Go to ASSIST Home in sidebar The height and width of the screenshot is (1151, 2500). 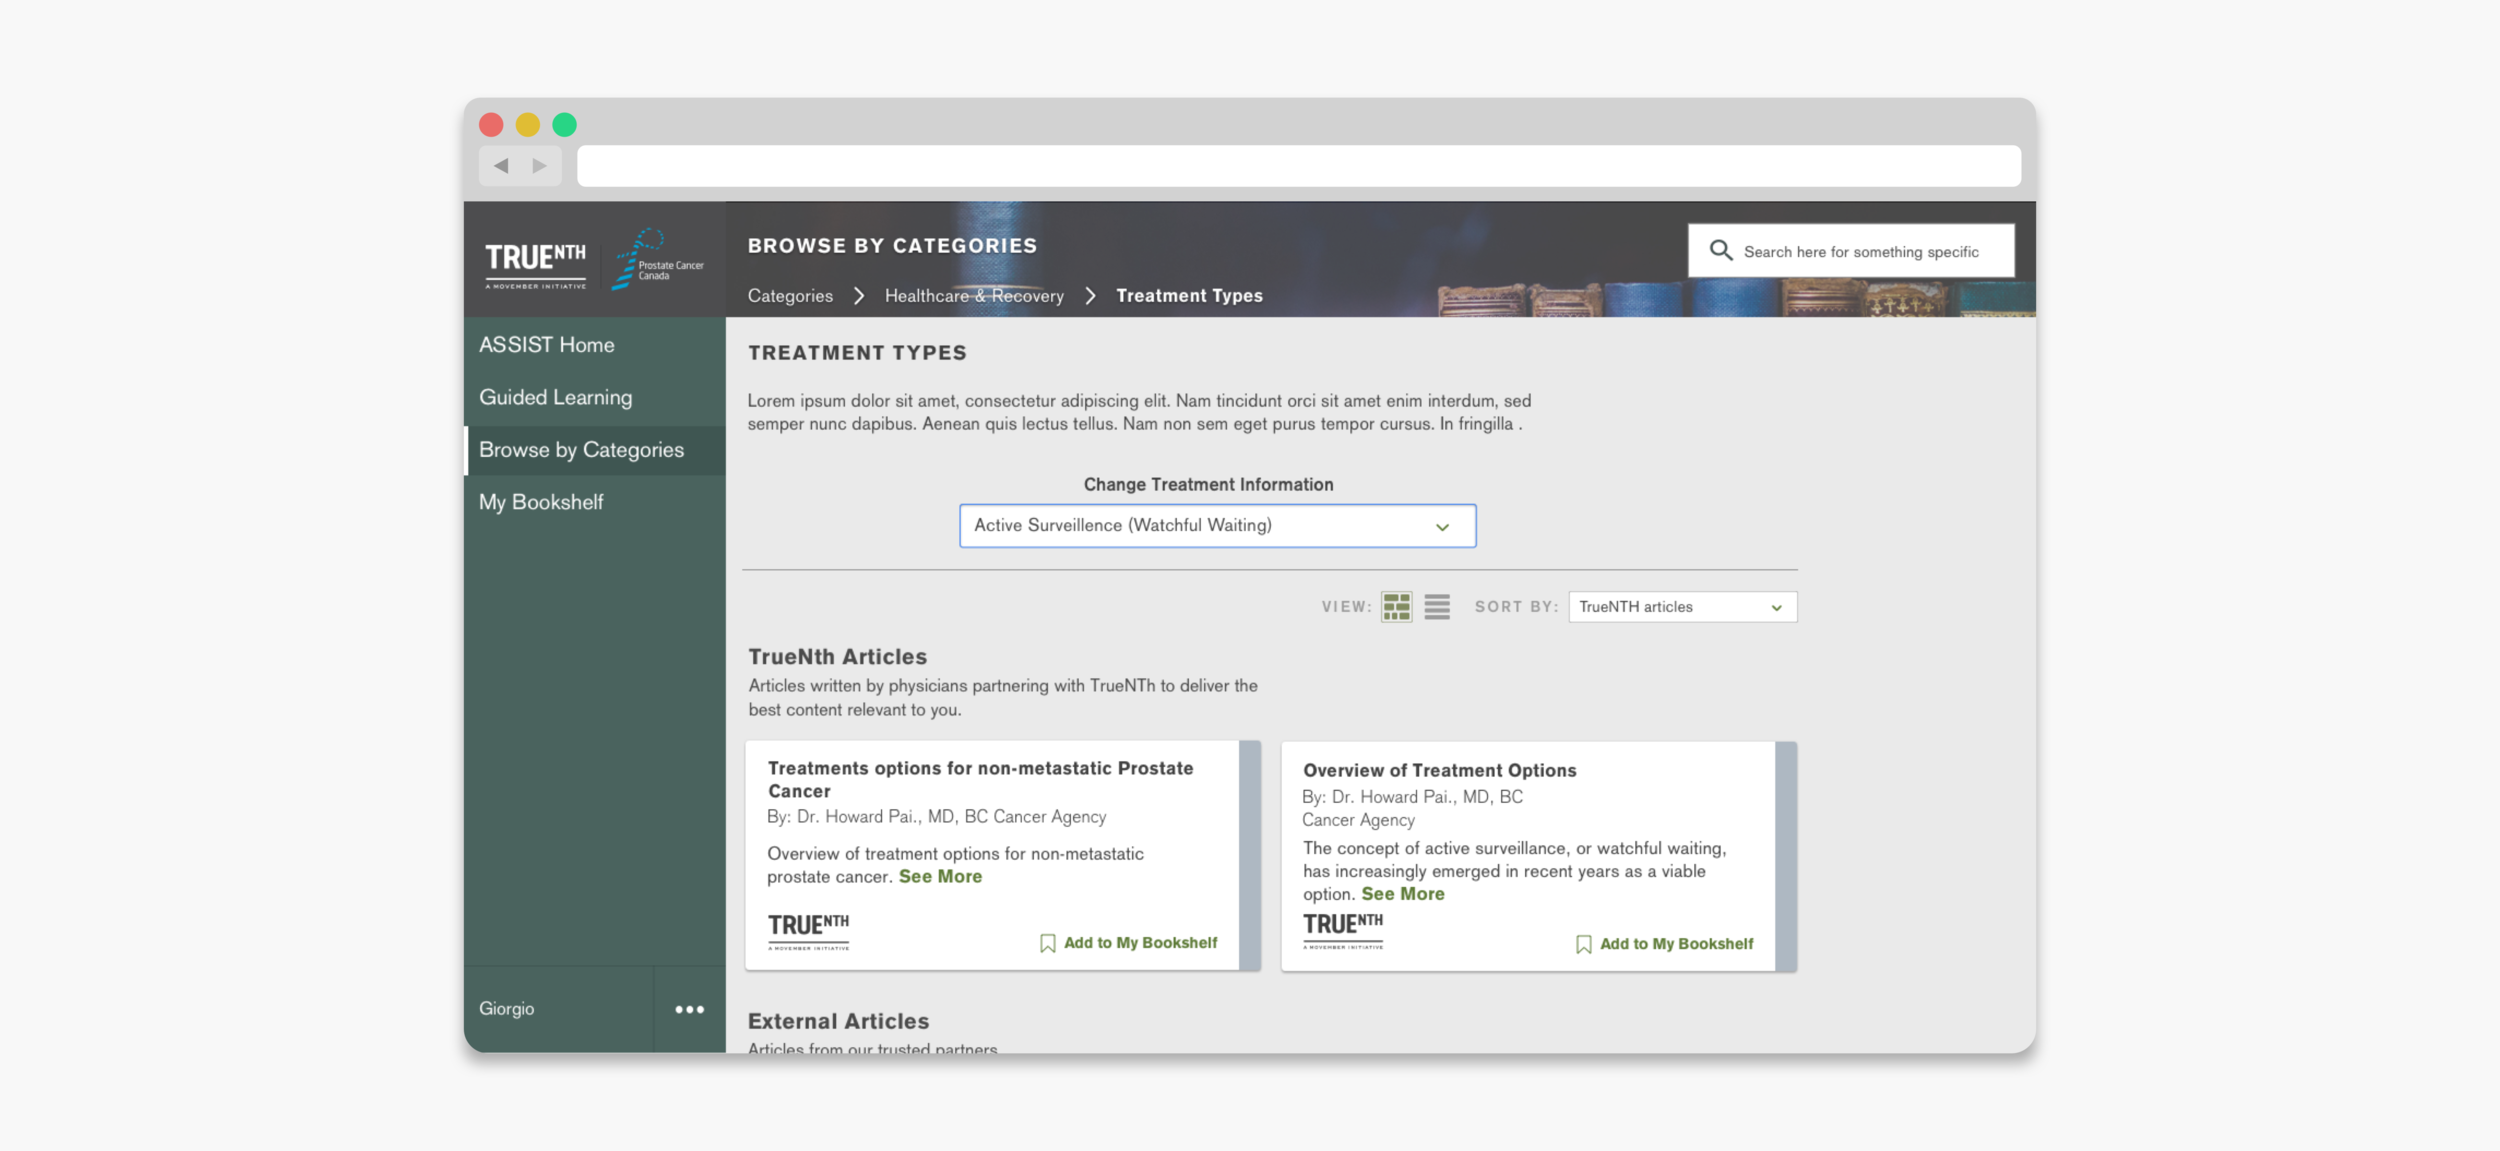click(547, 345)
